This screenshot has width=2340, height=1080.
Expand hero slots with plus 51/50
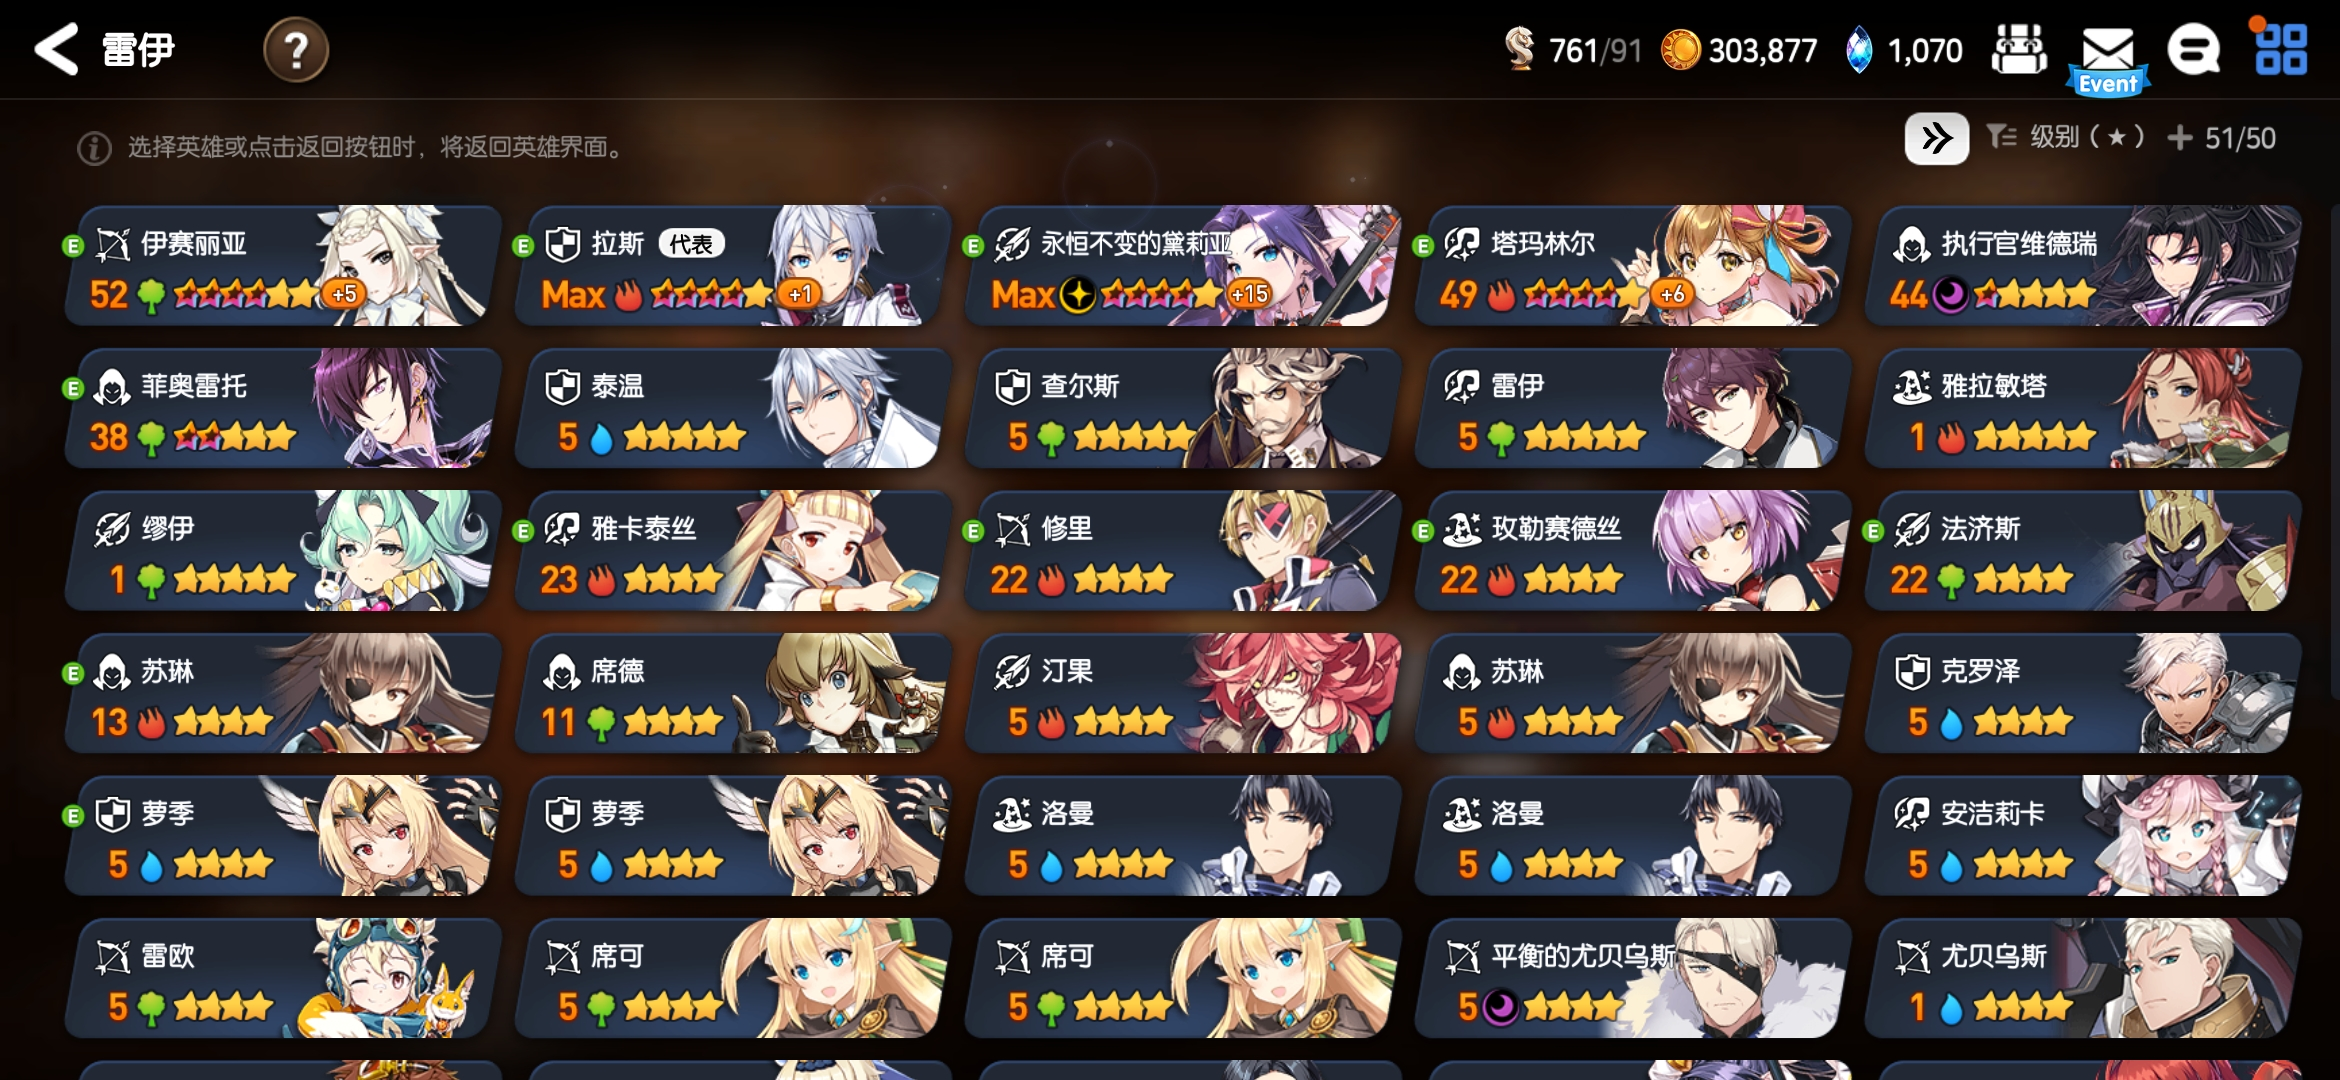2222,138
